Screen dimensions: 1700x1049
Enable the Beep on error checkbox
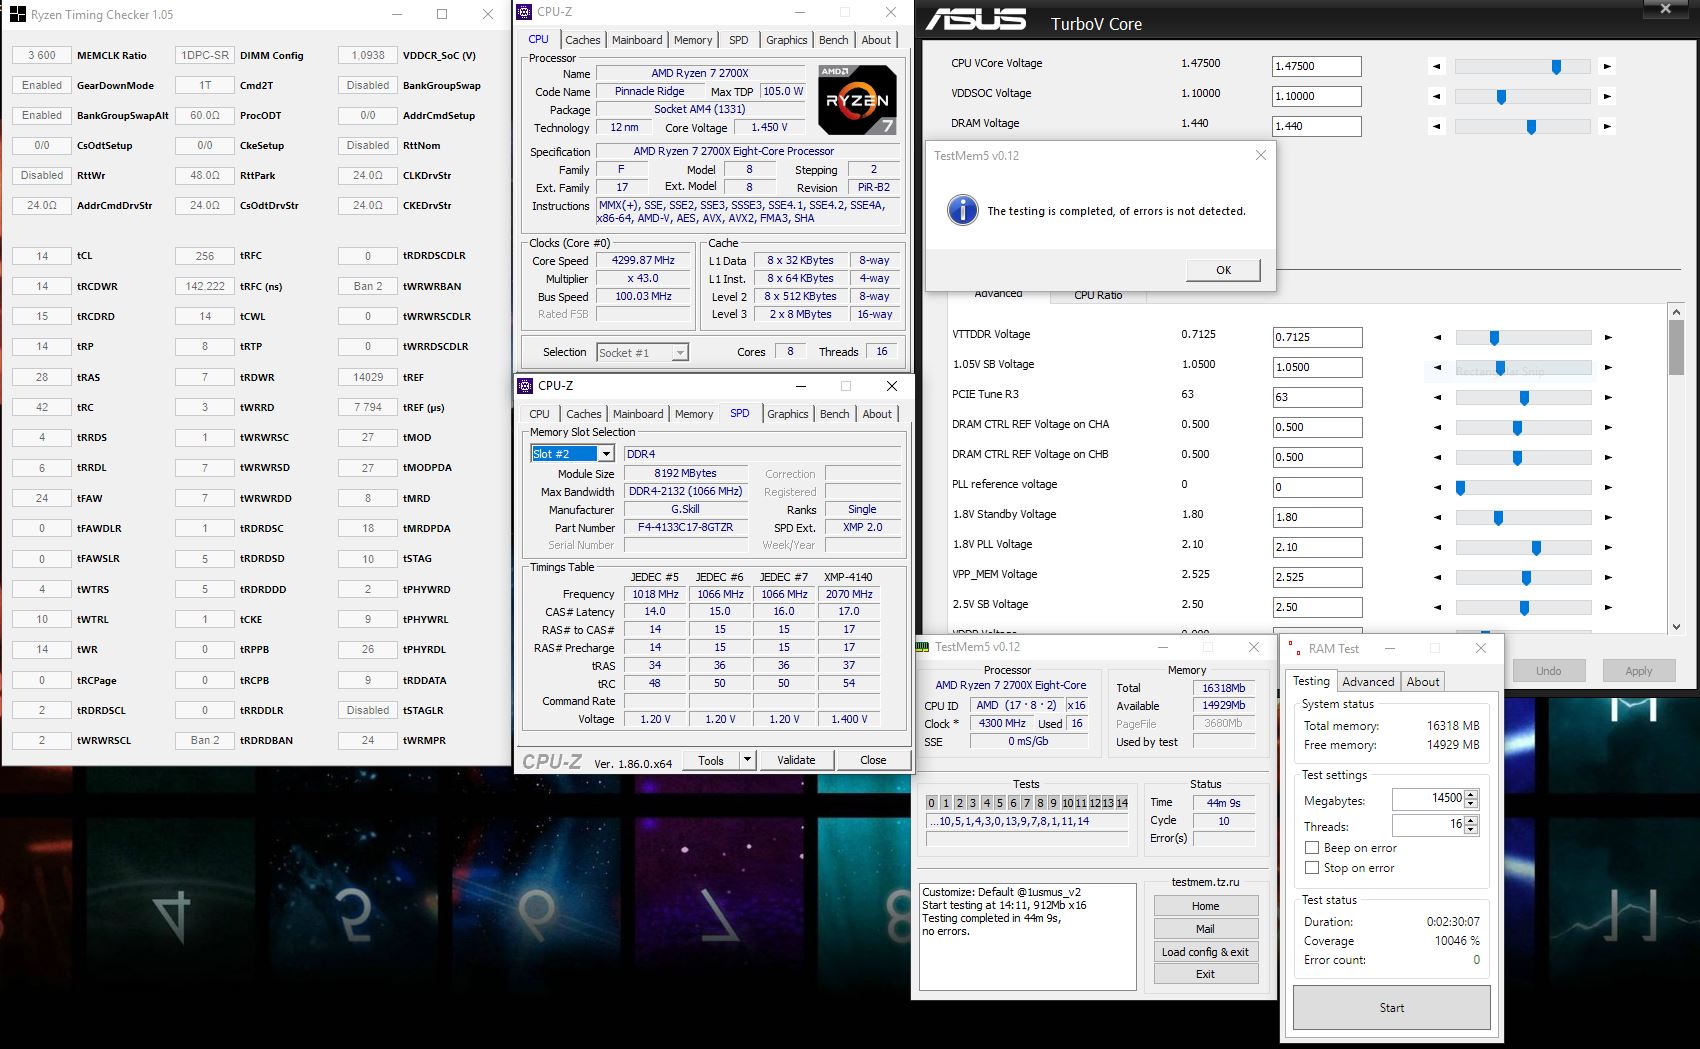[1312, 848]
